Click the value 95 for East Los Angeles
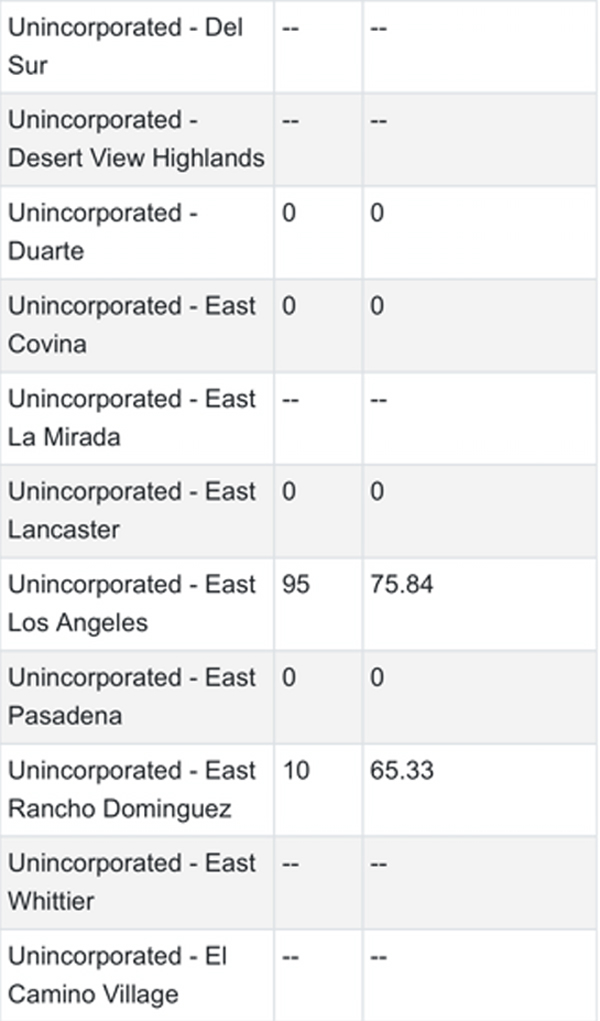 pyautogui.click(x=296, y=585)
